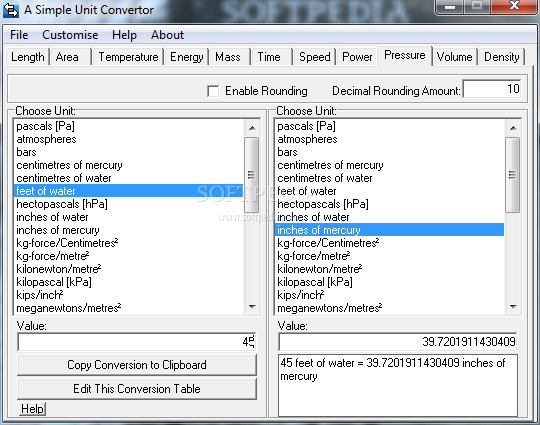Viewport: 540px width, 425px height.
Task: Click left list scrollbar up arrow
Action: (x=252, y=128)
